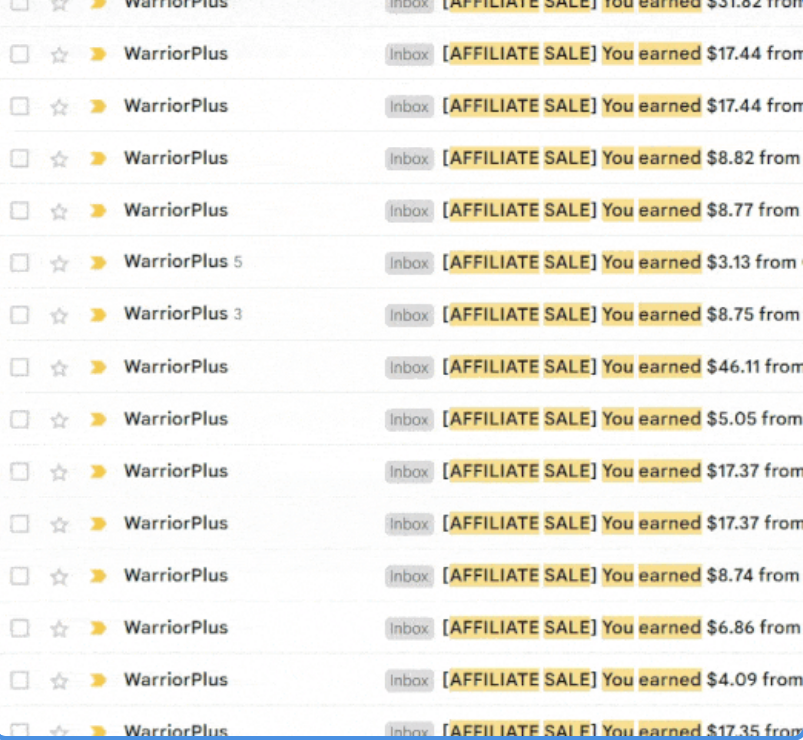The width and height of the screenshot is (803, 740).
Task: Tick the checkbox on the $46.11 row
Action: tap(19, 367)
